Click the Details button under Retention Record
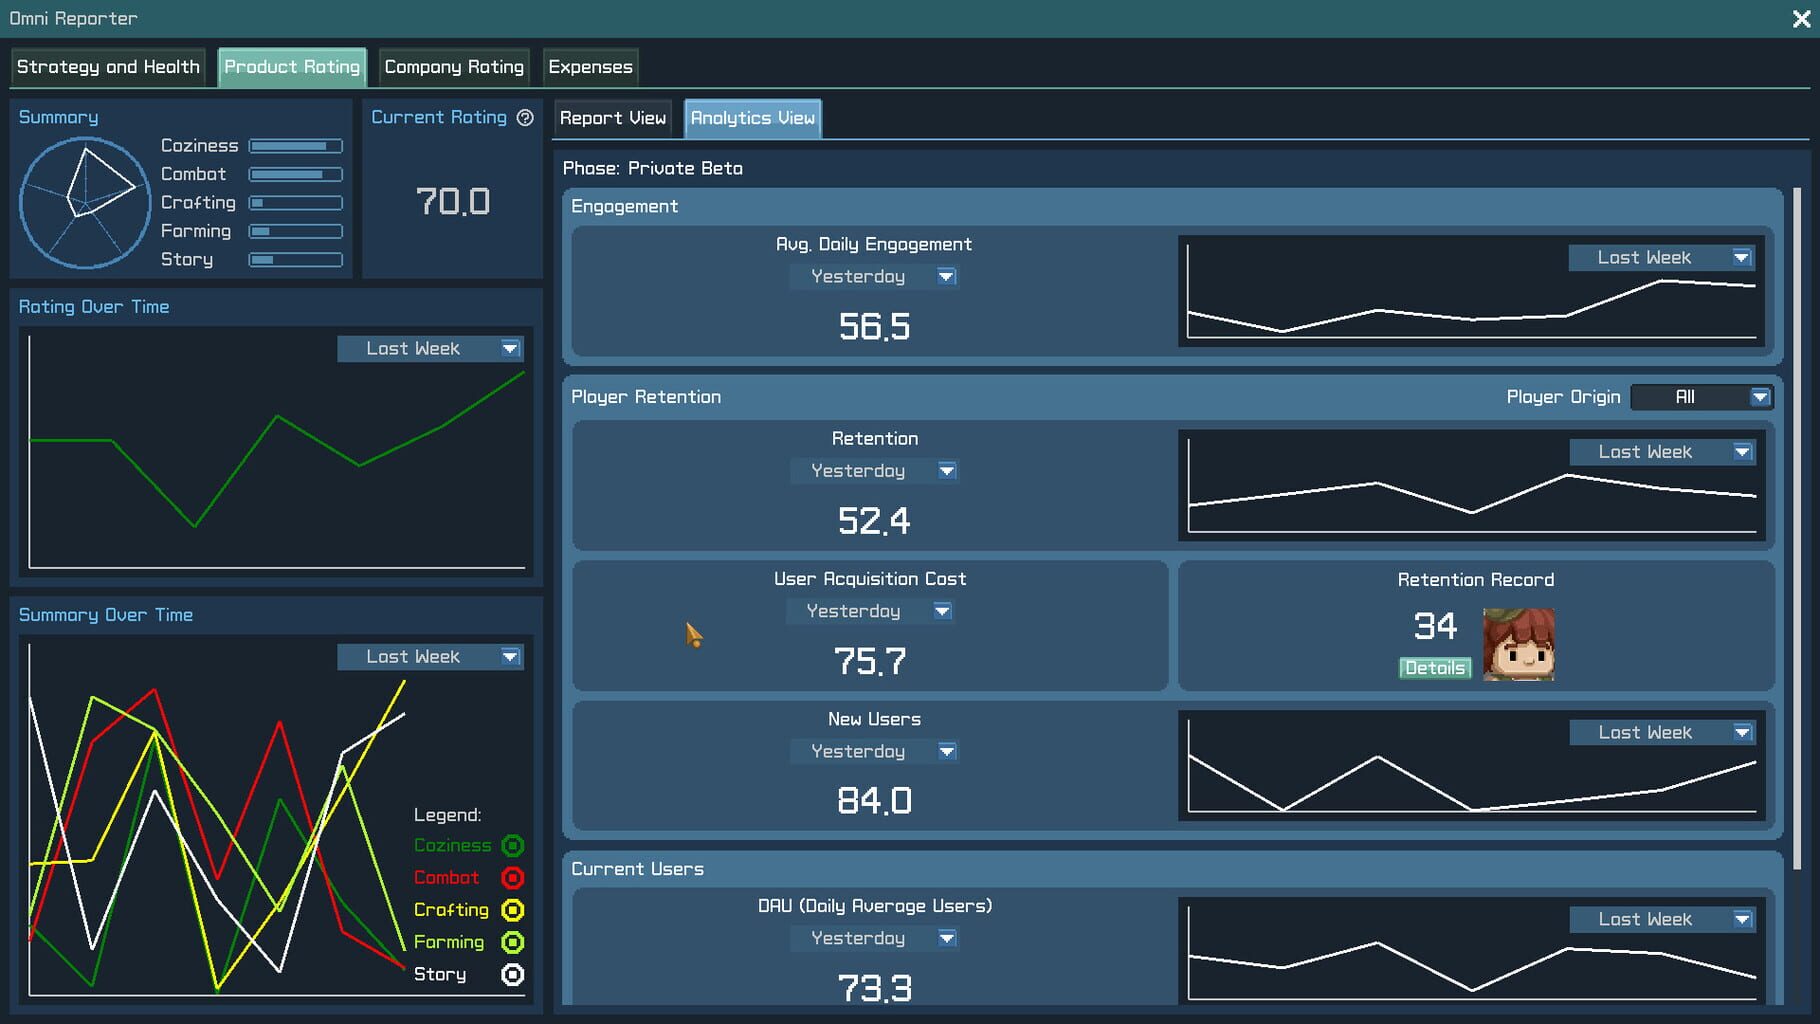The image size is (1820, 1024). [1435, 668]
